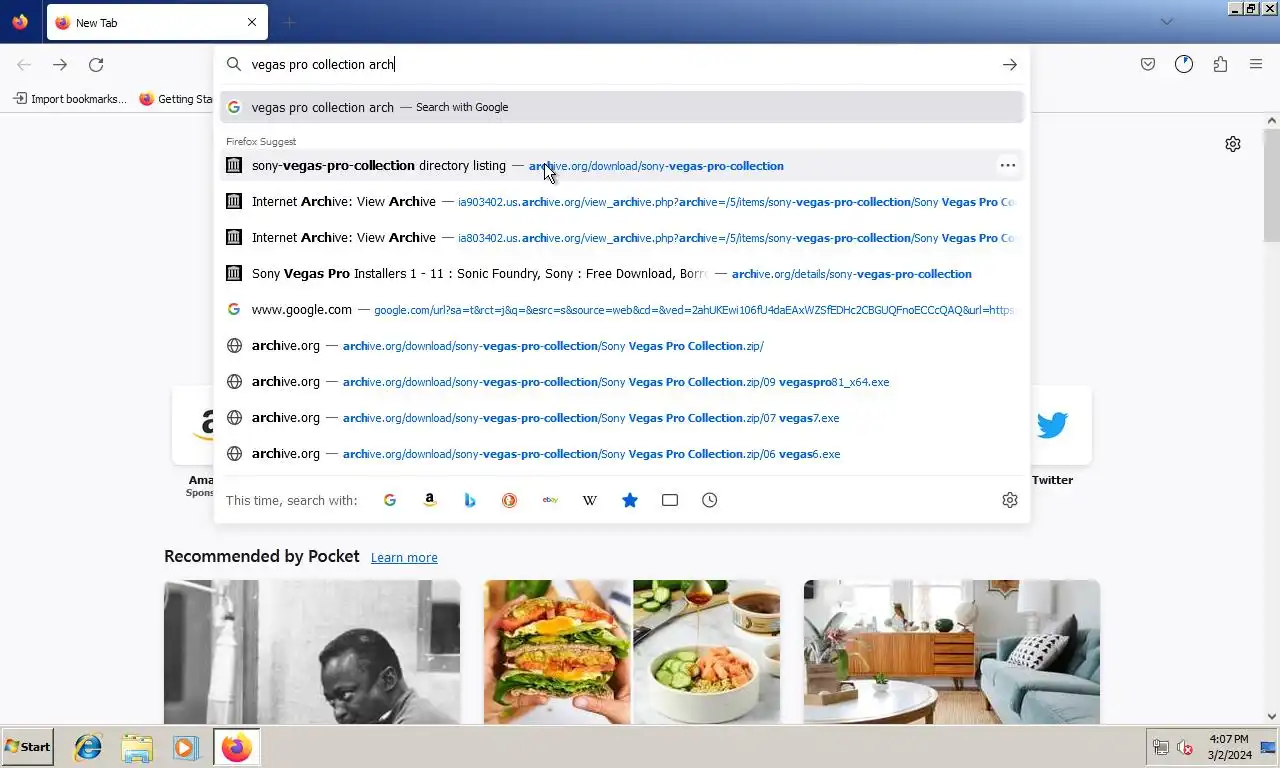Select ia903402.us.archive.org View Archive suggestion
Screen dimensions: 1280x768
[x=622, y=201]
